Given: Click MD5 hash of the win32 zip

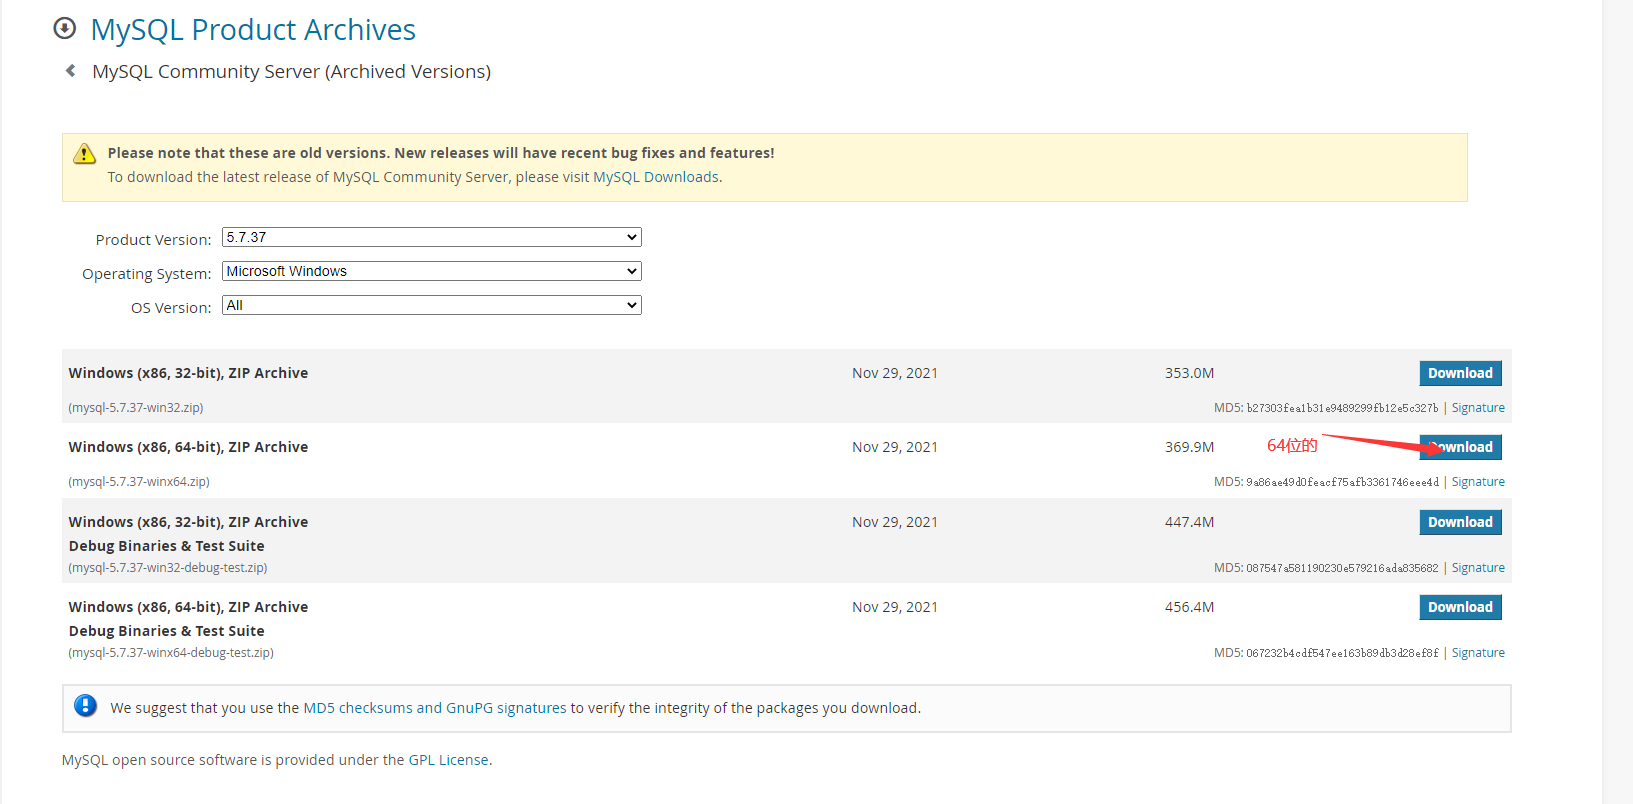Looking at the screenshot, I should click(1342, 408).
